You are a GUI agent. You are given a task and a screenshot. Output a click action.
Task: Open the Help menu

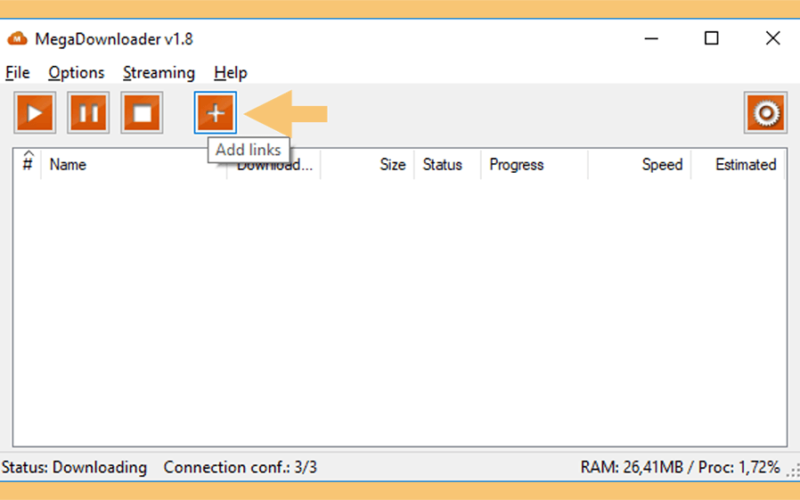tap(231, 72)
